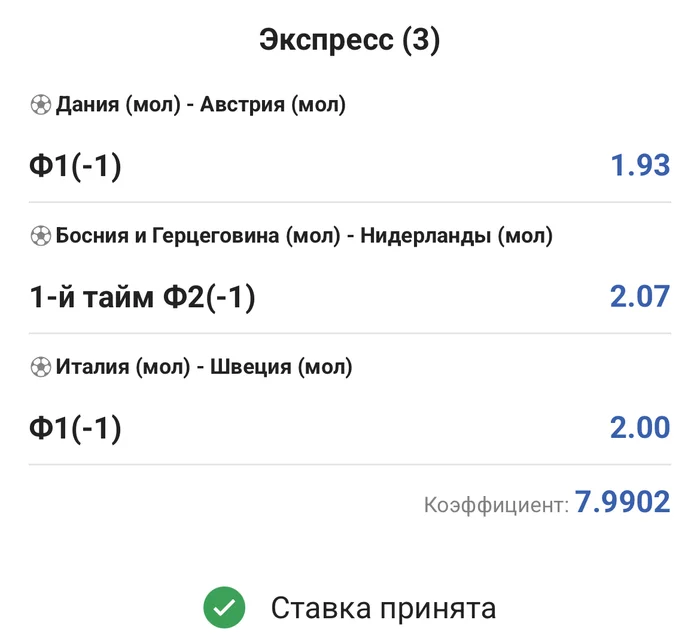Click the Коэффициент label
This screenshot has height=635, width=700.
(496, 505)
